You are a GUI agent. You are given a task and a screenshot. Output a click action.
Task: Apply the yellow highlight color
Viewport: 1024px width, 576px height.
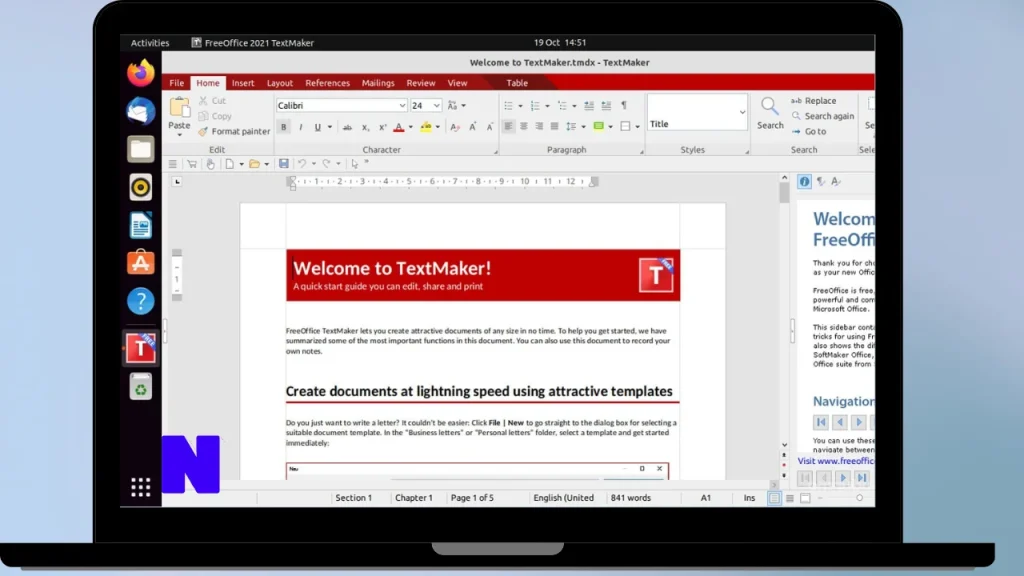(426, 127)
